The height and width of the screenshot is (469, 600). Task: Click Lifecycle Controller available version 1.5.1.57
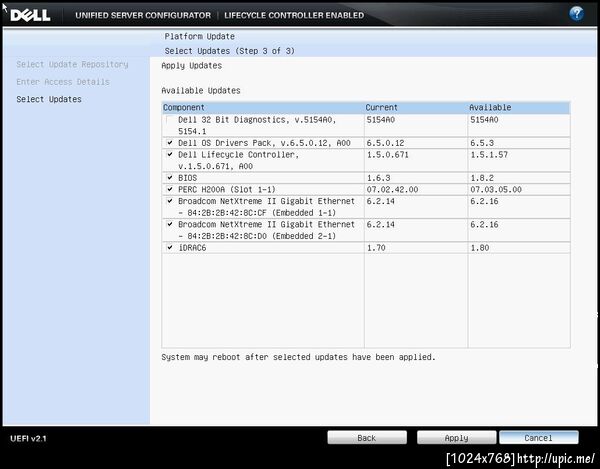(x=489, y=155)
